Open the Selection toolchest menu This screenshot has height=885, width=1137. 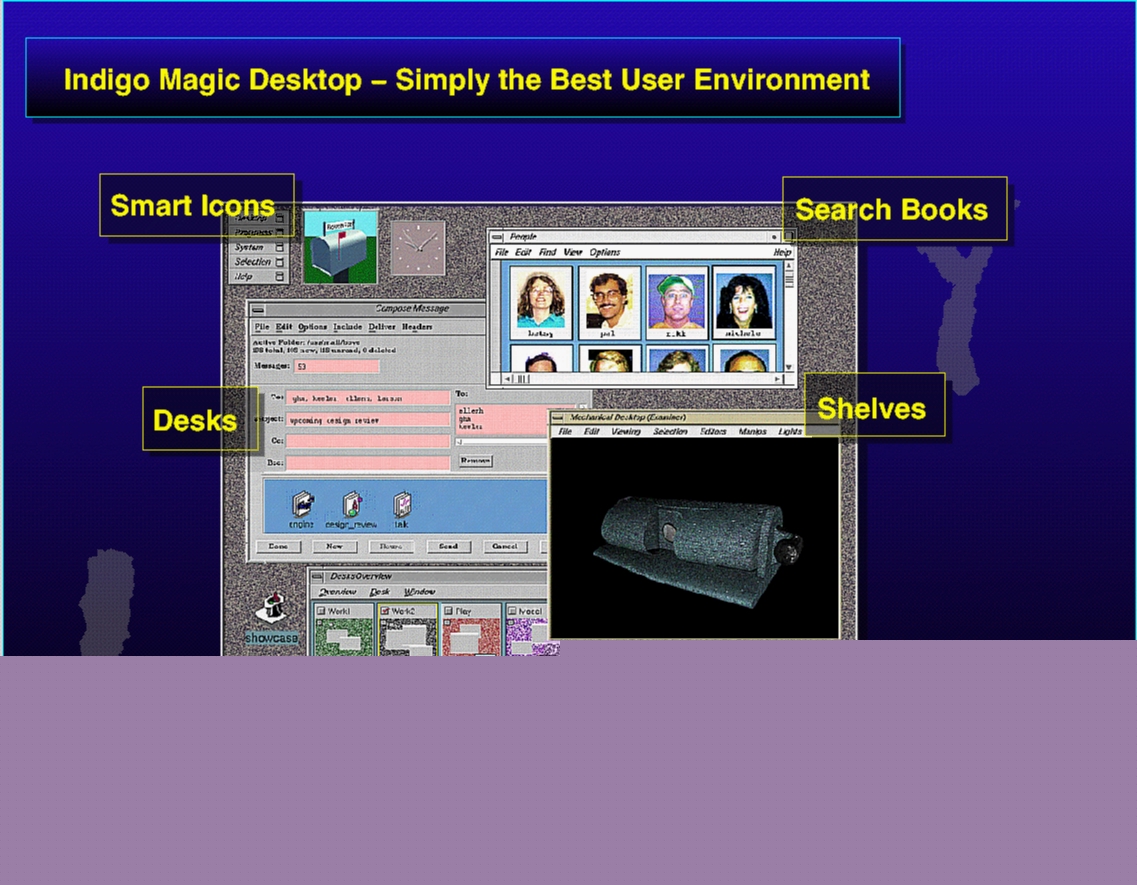(x=259, y=262)
